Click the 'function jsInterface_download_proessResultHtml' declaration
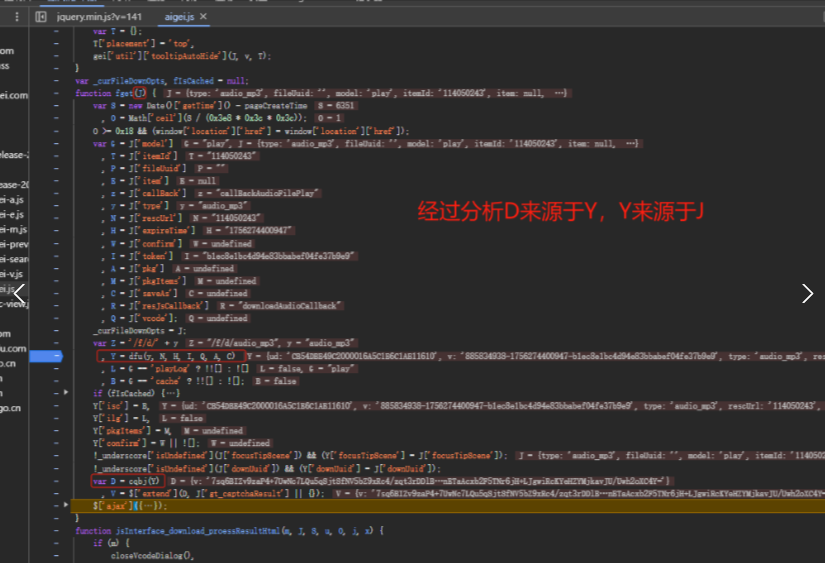 [229, 531]
